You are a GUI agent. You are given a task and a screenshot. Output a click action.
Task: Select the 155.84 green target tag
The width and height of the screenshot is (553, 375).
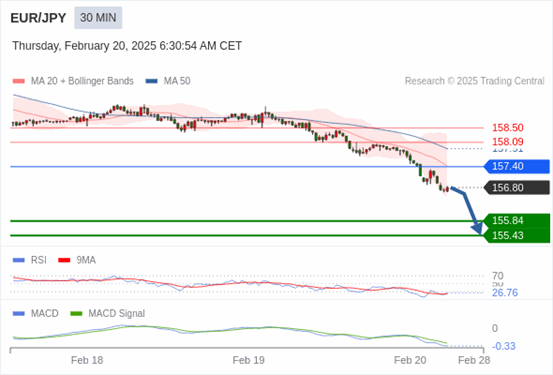[x=517, y=220]
